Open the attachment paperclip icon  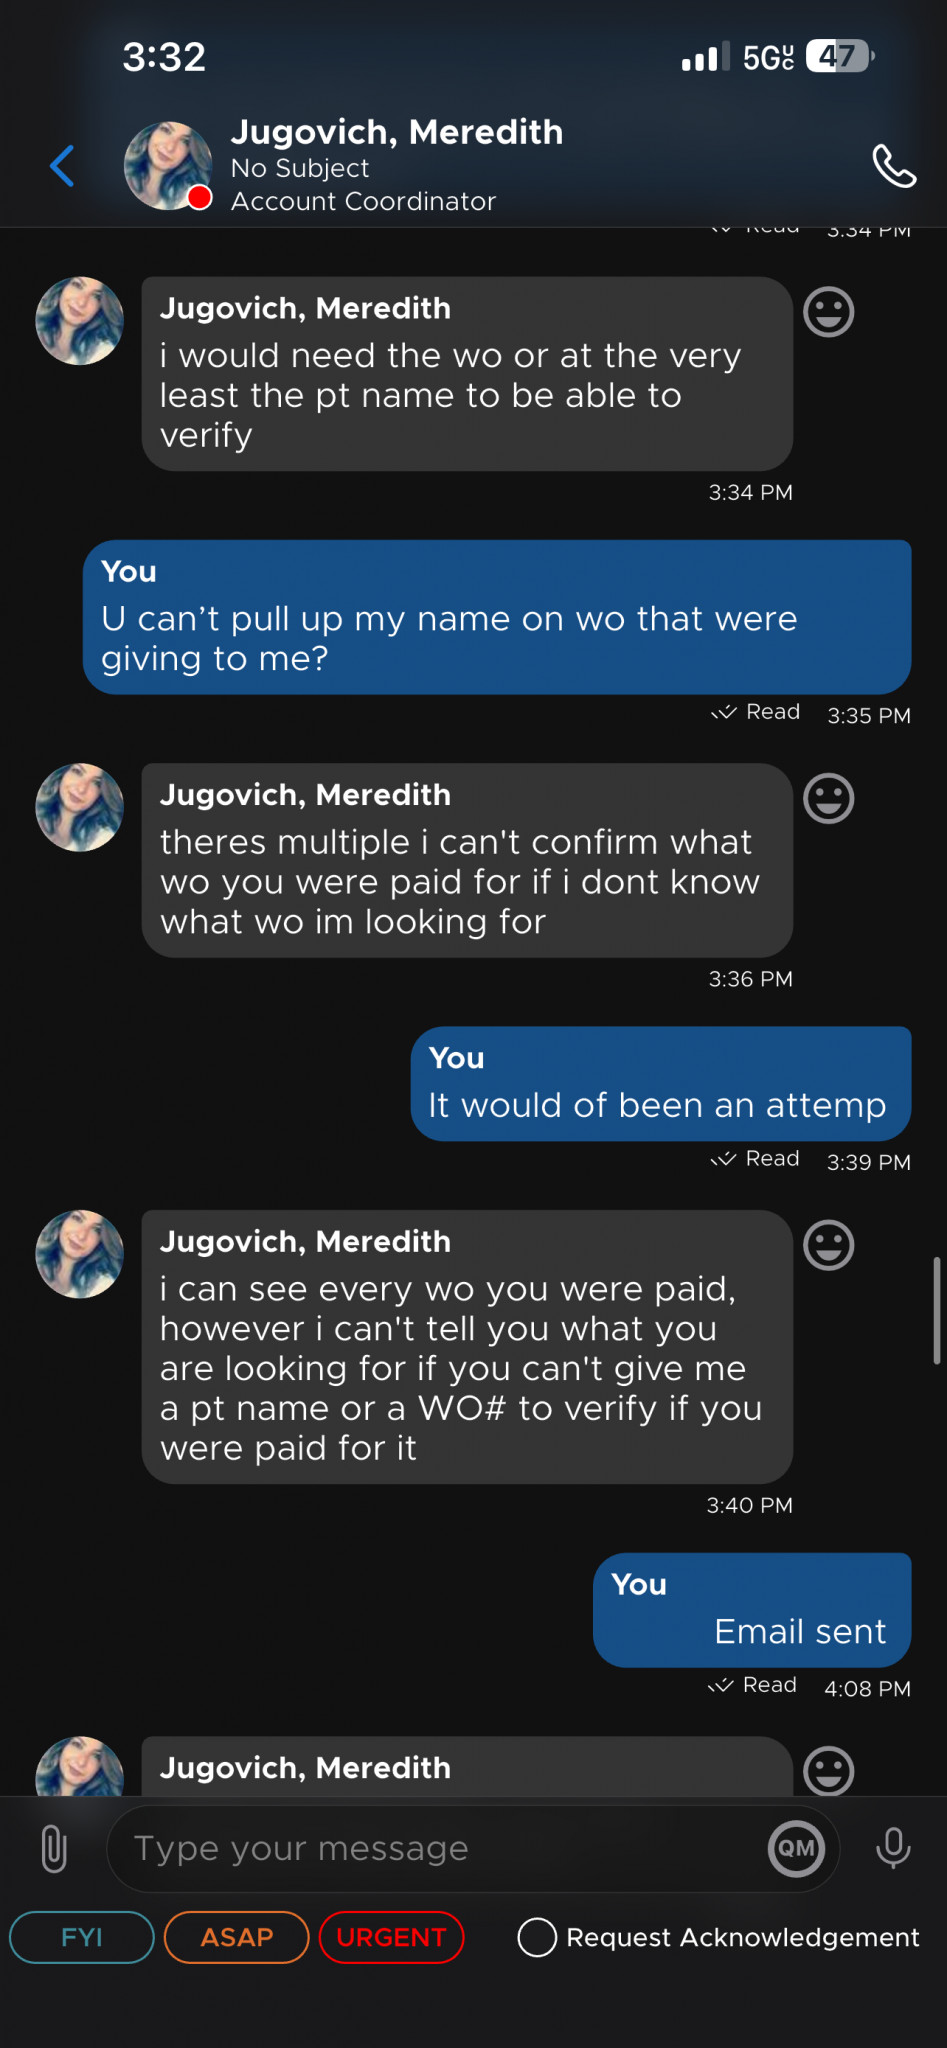(54, 1849)
